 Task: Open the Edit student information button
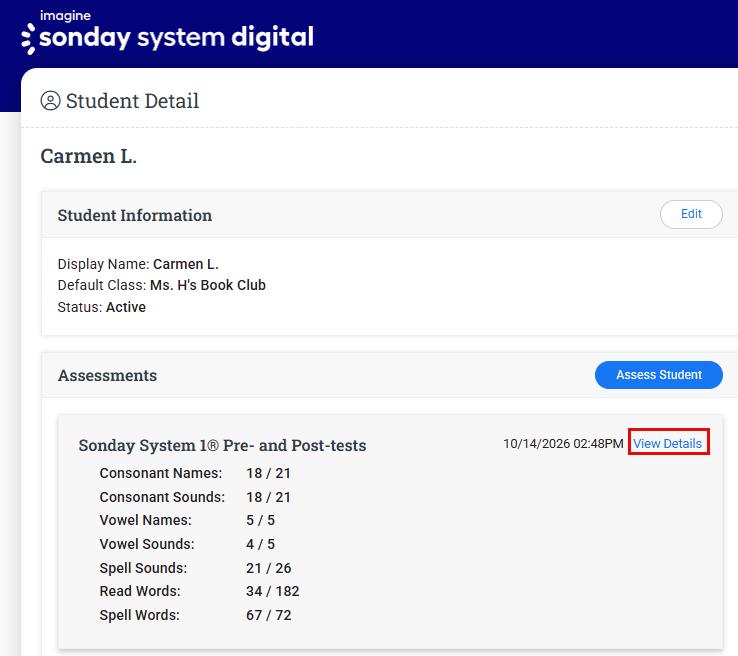691,214
